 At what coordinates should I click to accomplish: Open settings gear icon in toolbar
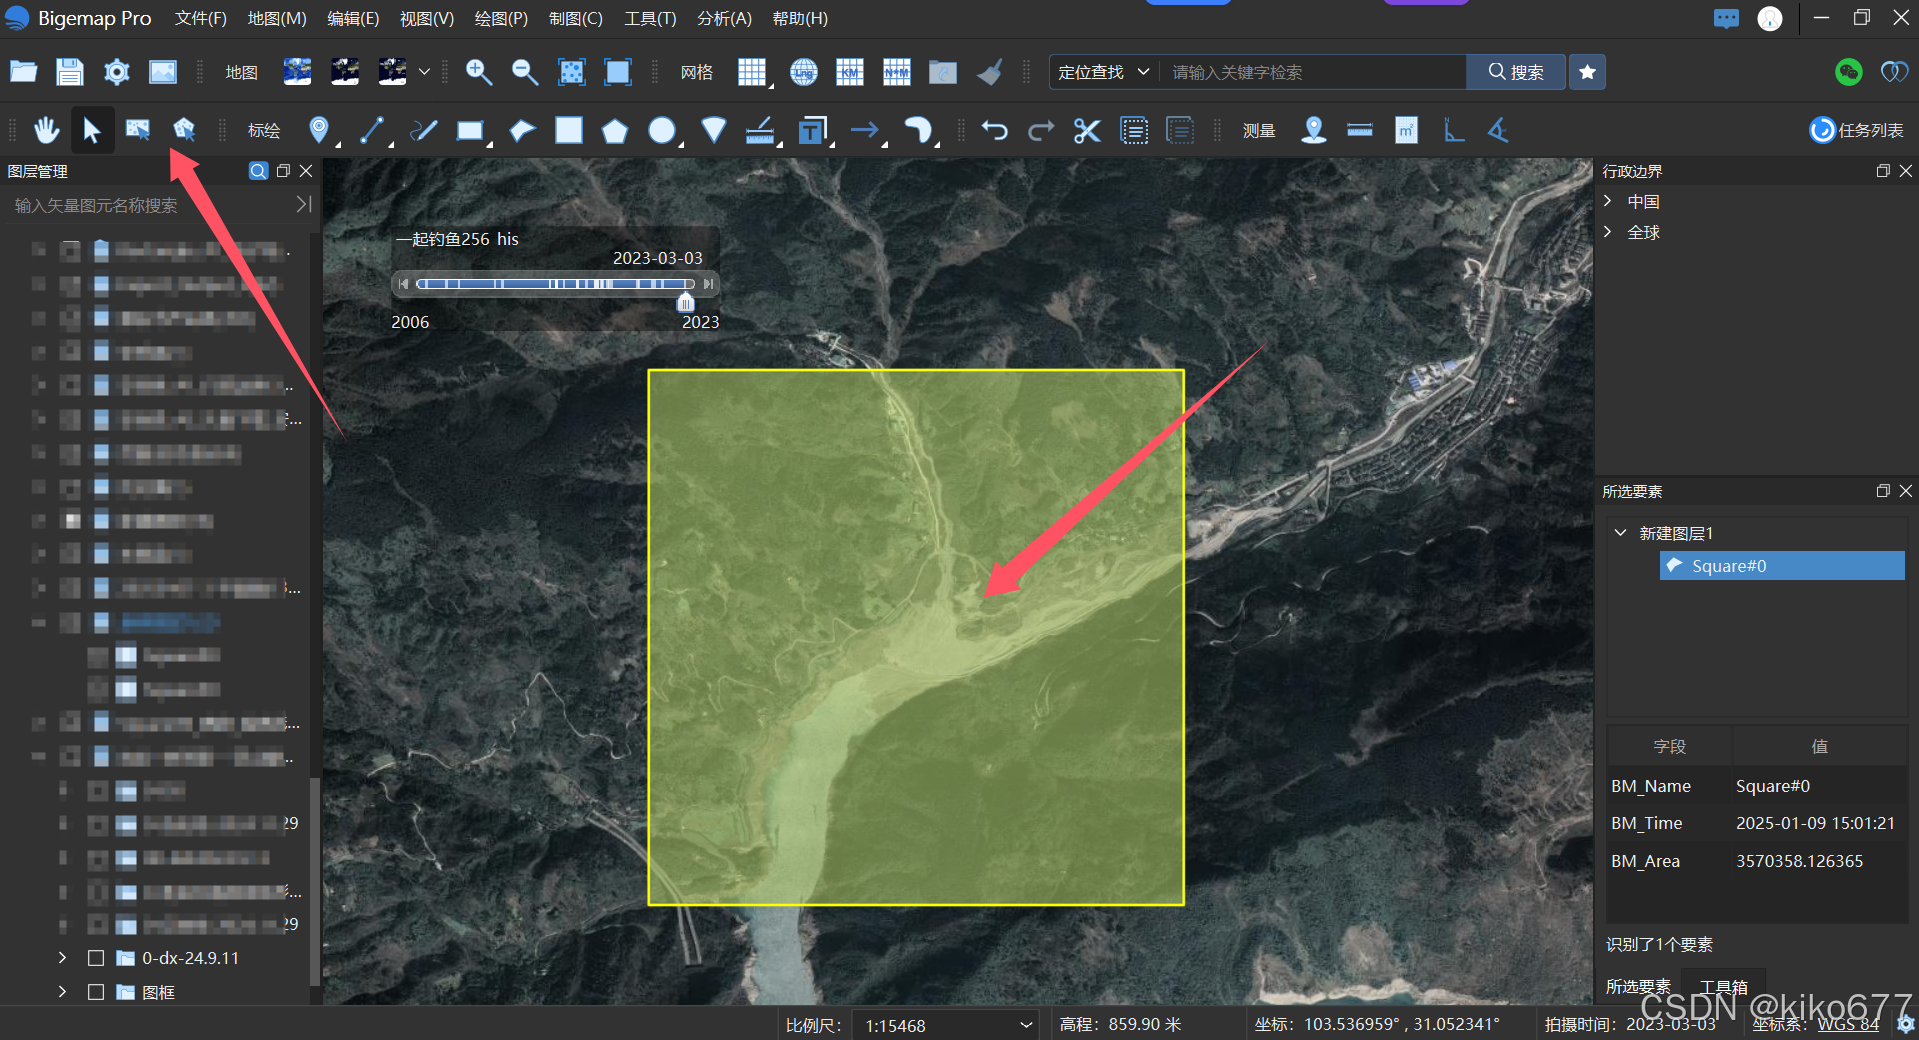point(117,72)
